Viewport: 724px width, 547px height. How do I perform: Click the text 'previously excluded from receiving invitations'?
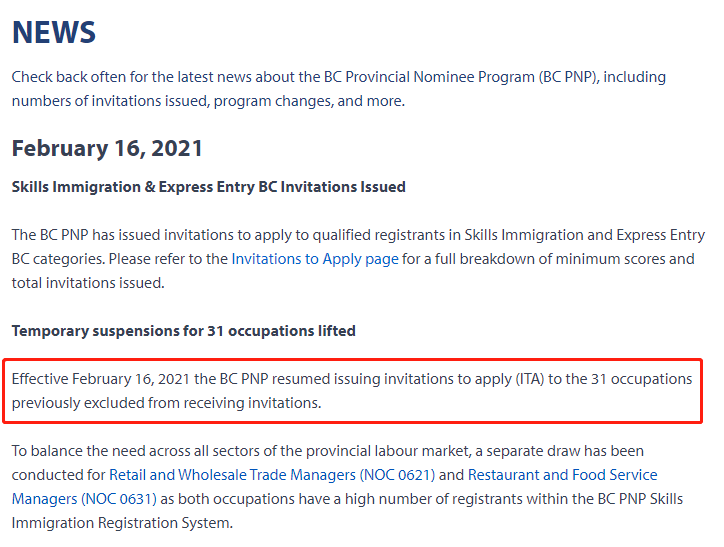tap(166, 403)
